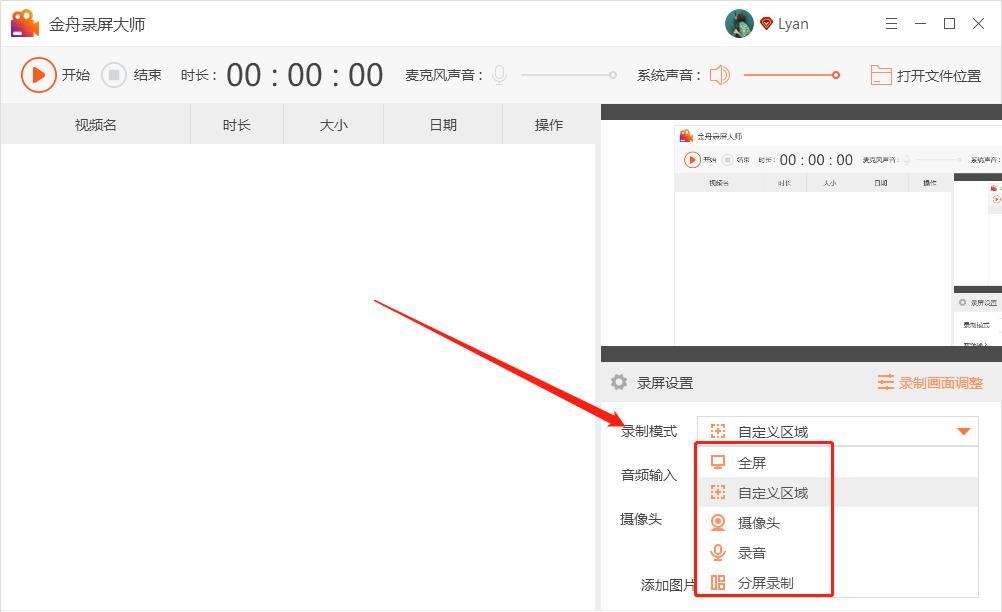Image resolution: width=1002 pixels, height=612 pixels.
Task: Click the Lyan account avatar
Action: click(739, 22)
